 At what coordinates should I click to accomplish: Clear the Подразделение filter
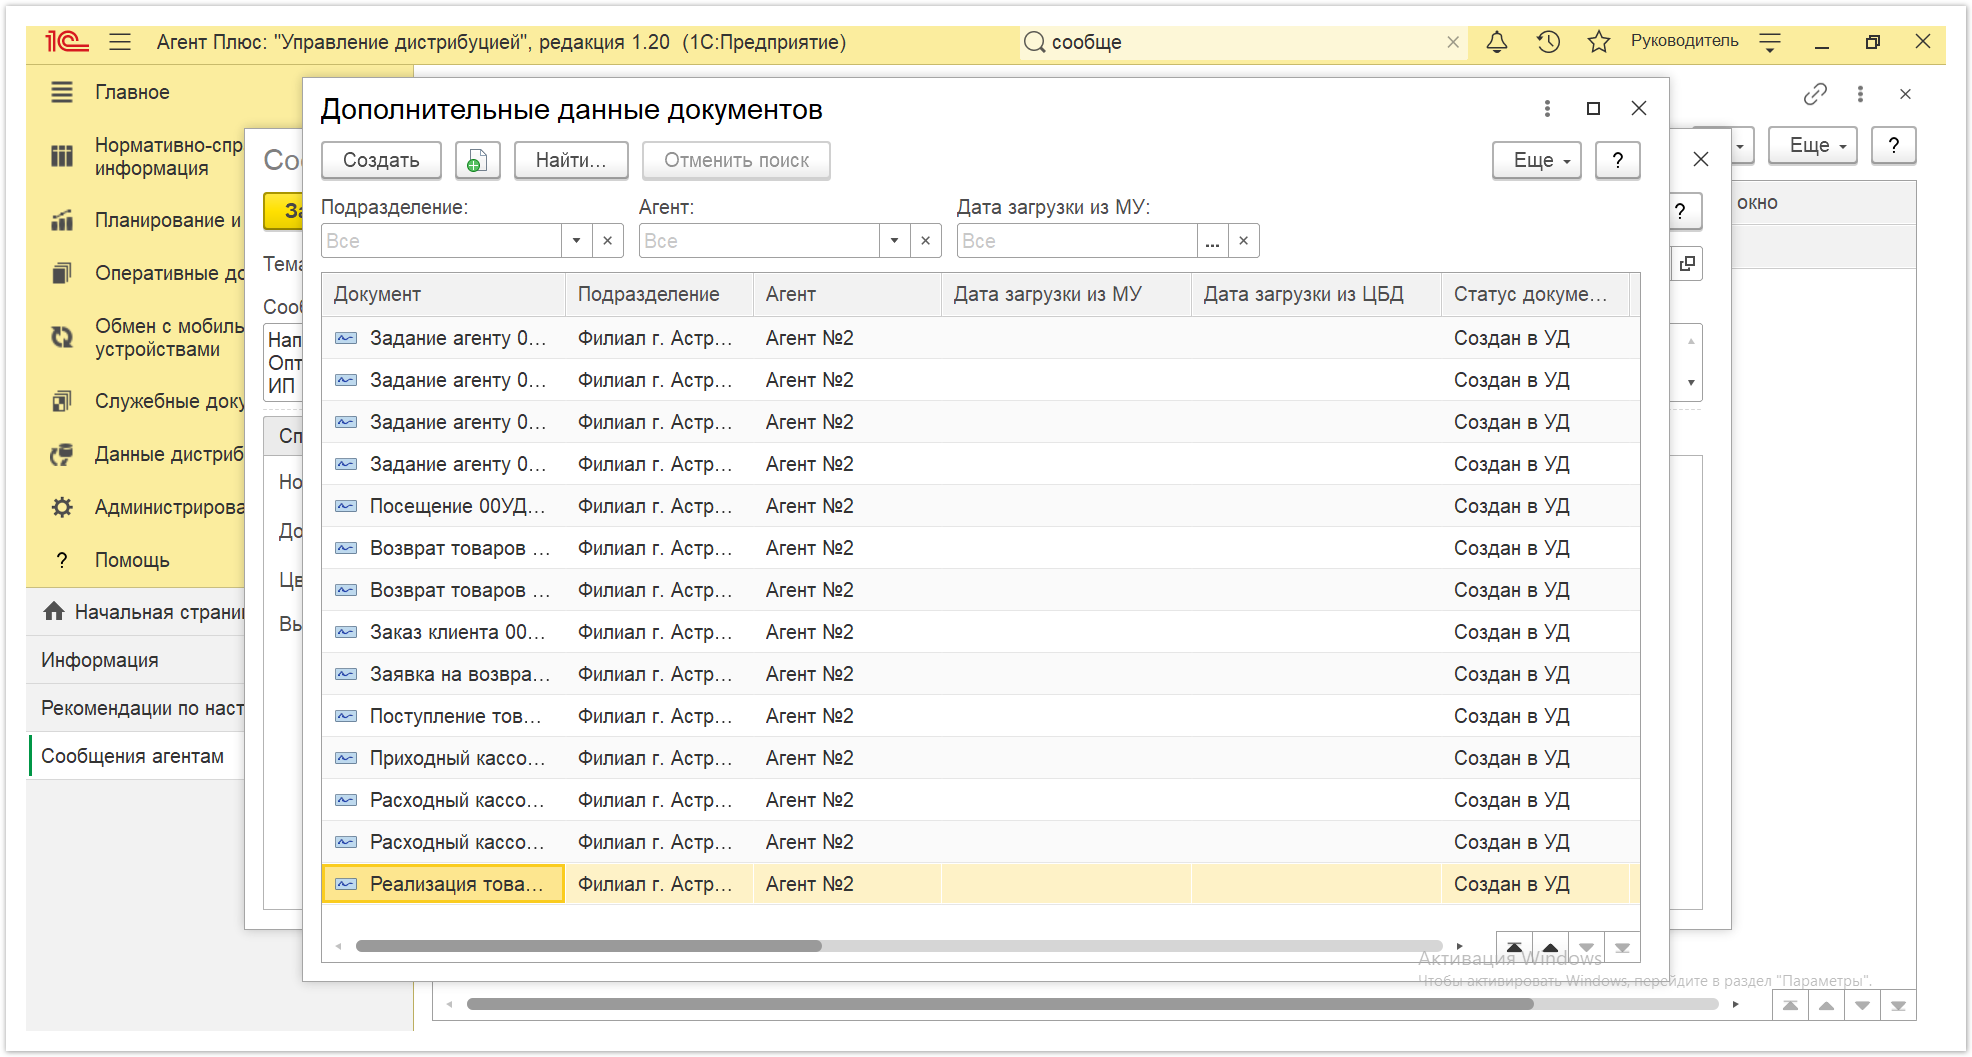[607, 241]
